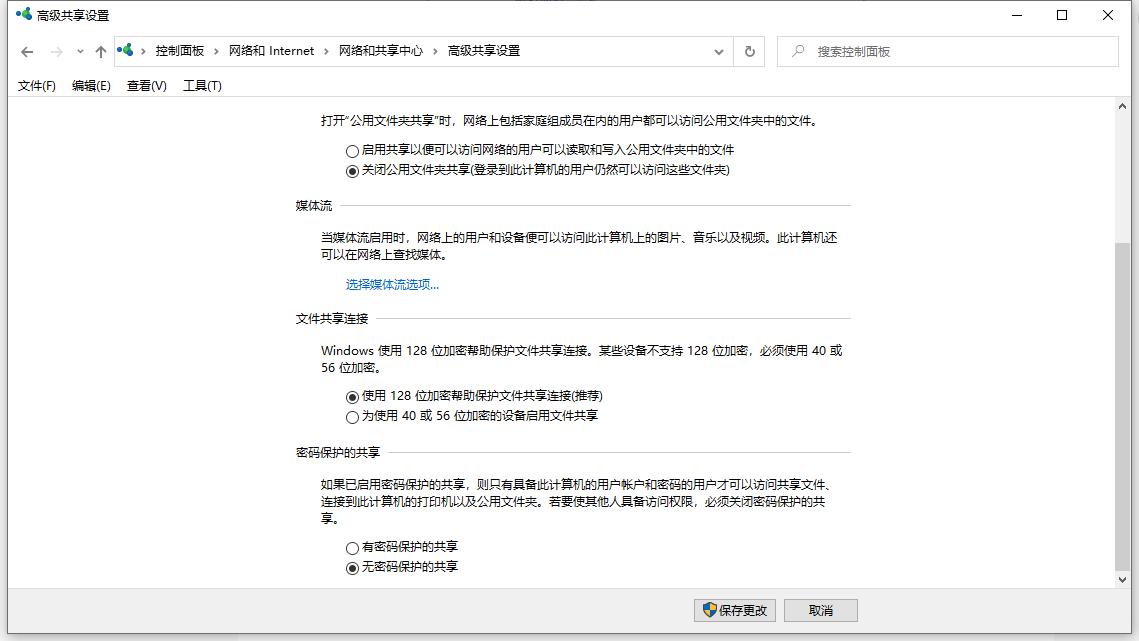This screenshot has height=641, width=1139.
Task: Enable 使用 128 位加密帮助保护文件共享连接
Action: [350, 396]
